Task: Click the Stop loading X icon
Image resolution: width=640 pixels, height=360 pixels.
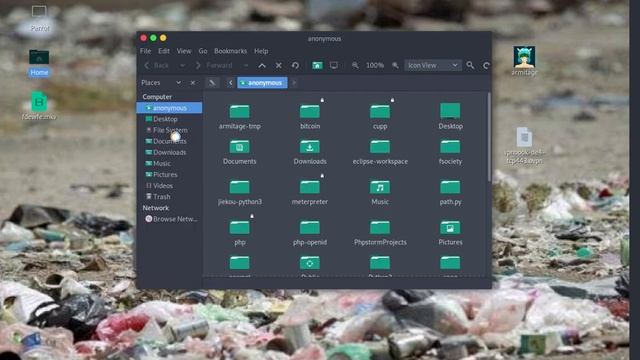Action: (279, 65)
